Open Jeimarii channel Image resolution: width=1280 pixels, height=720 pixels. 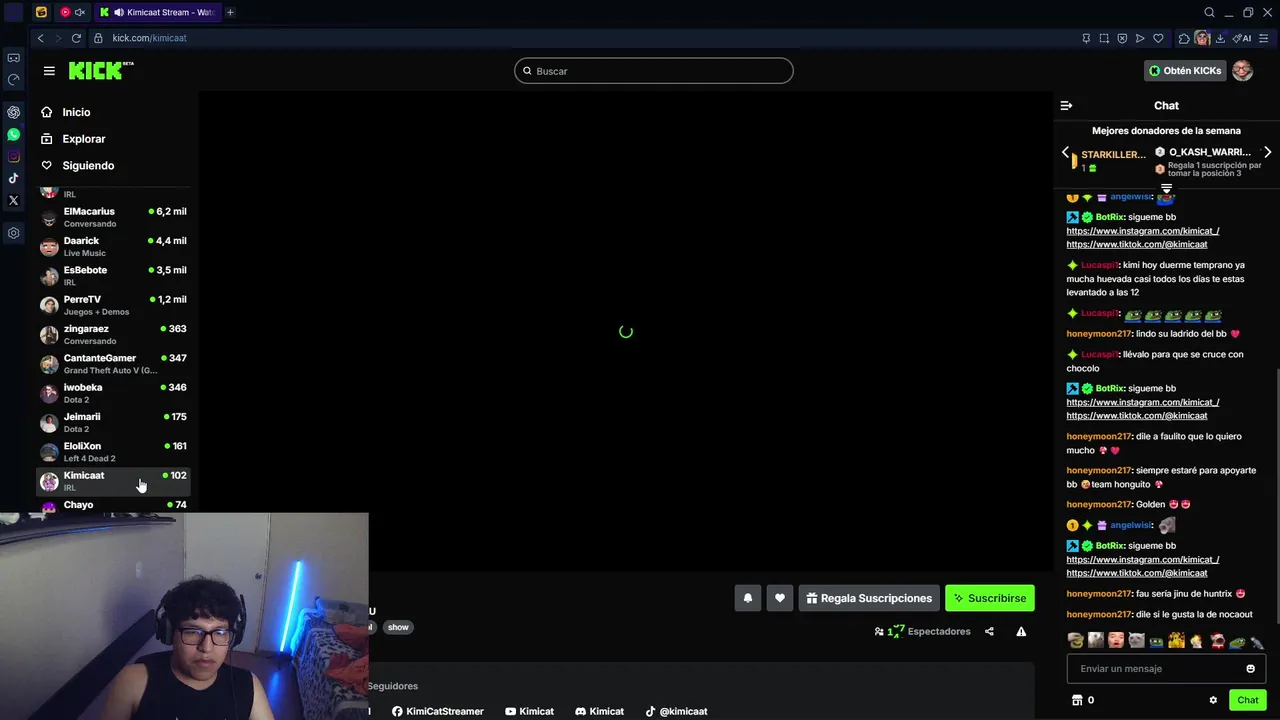point(113,422)
